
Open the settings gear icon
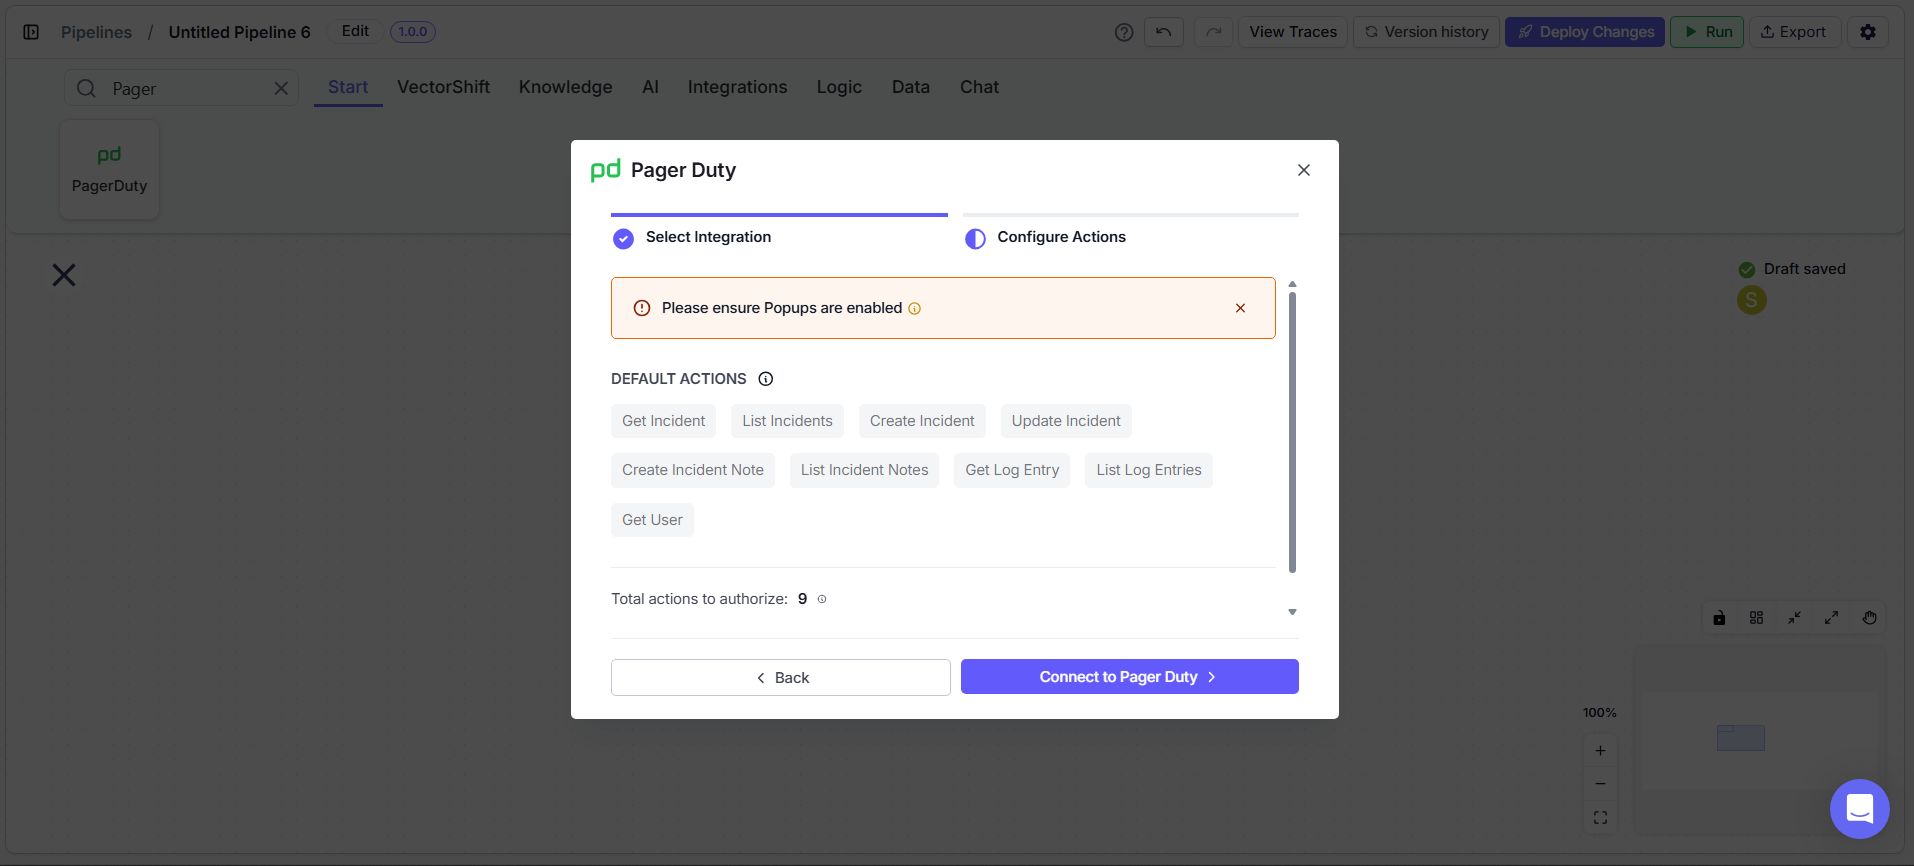pos(1868,32)
